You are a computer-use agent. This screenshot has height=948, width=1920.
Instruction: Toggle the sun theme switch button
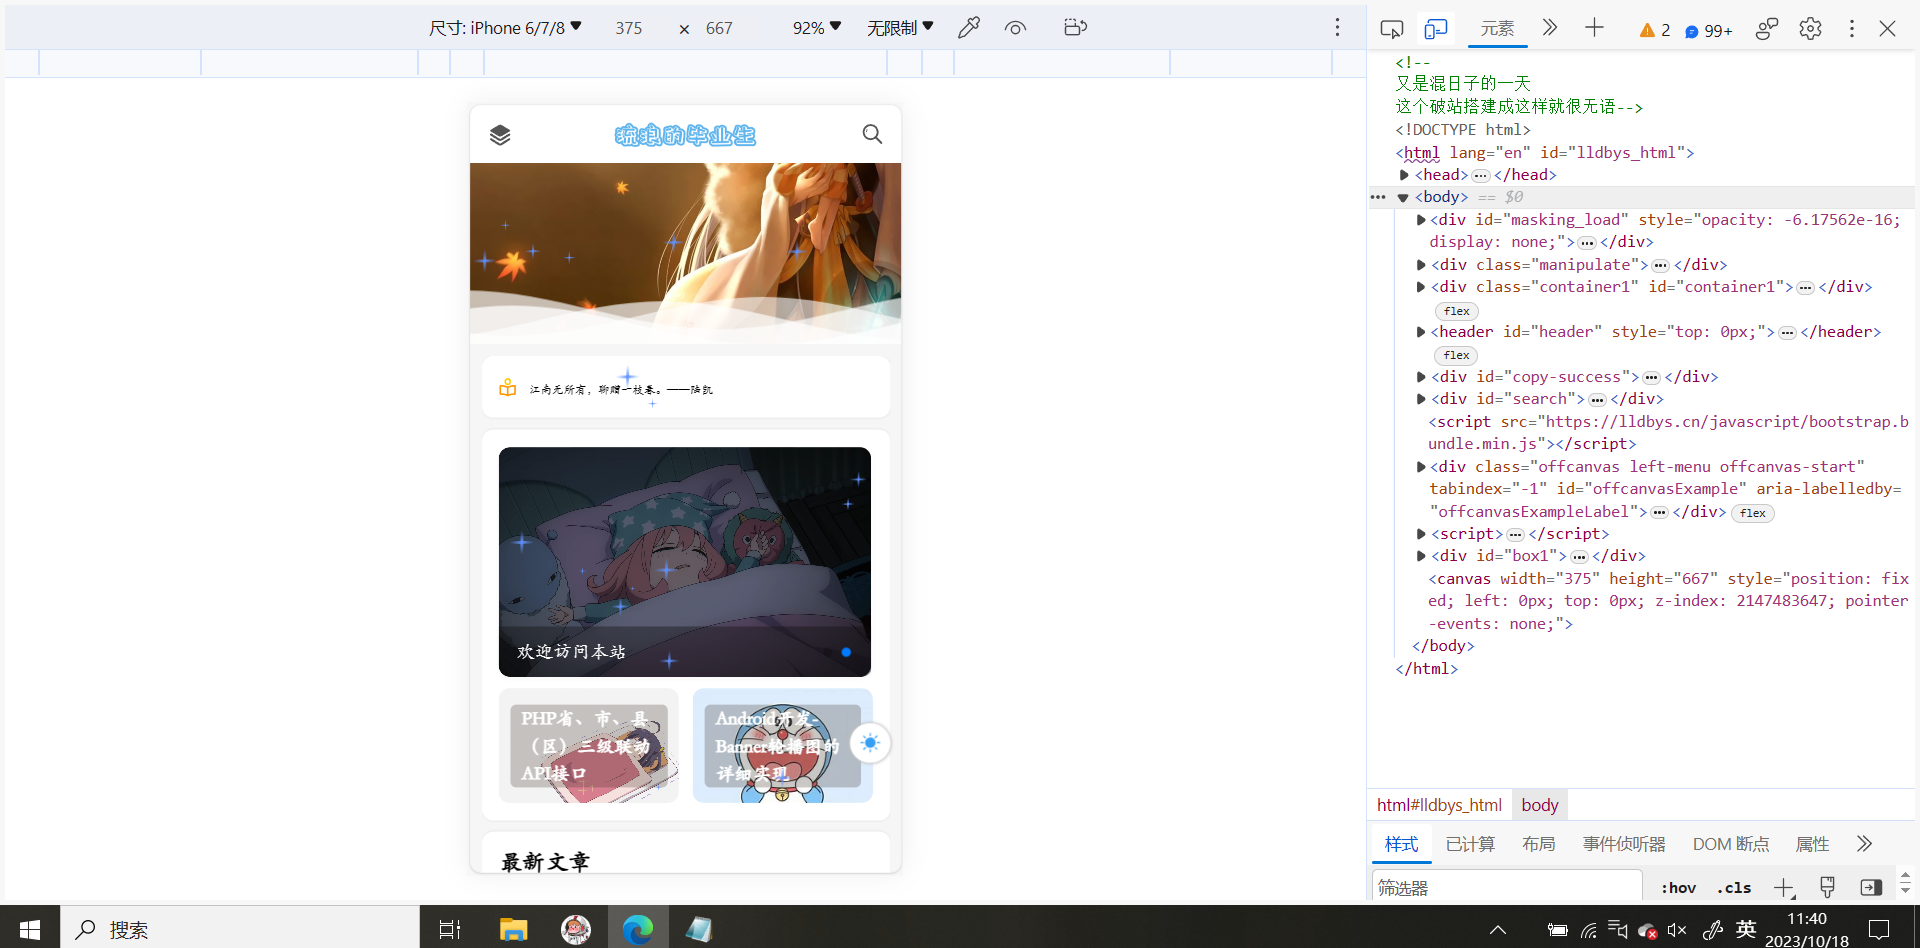tap(870, 743)
